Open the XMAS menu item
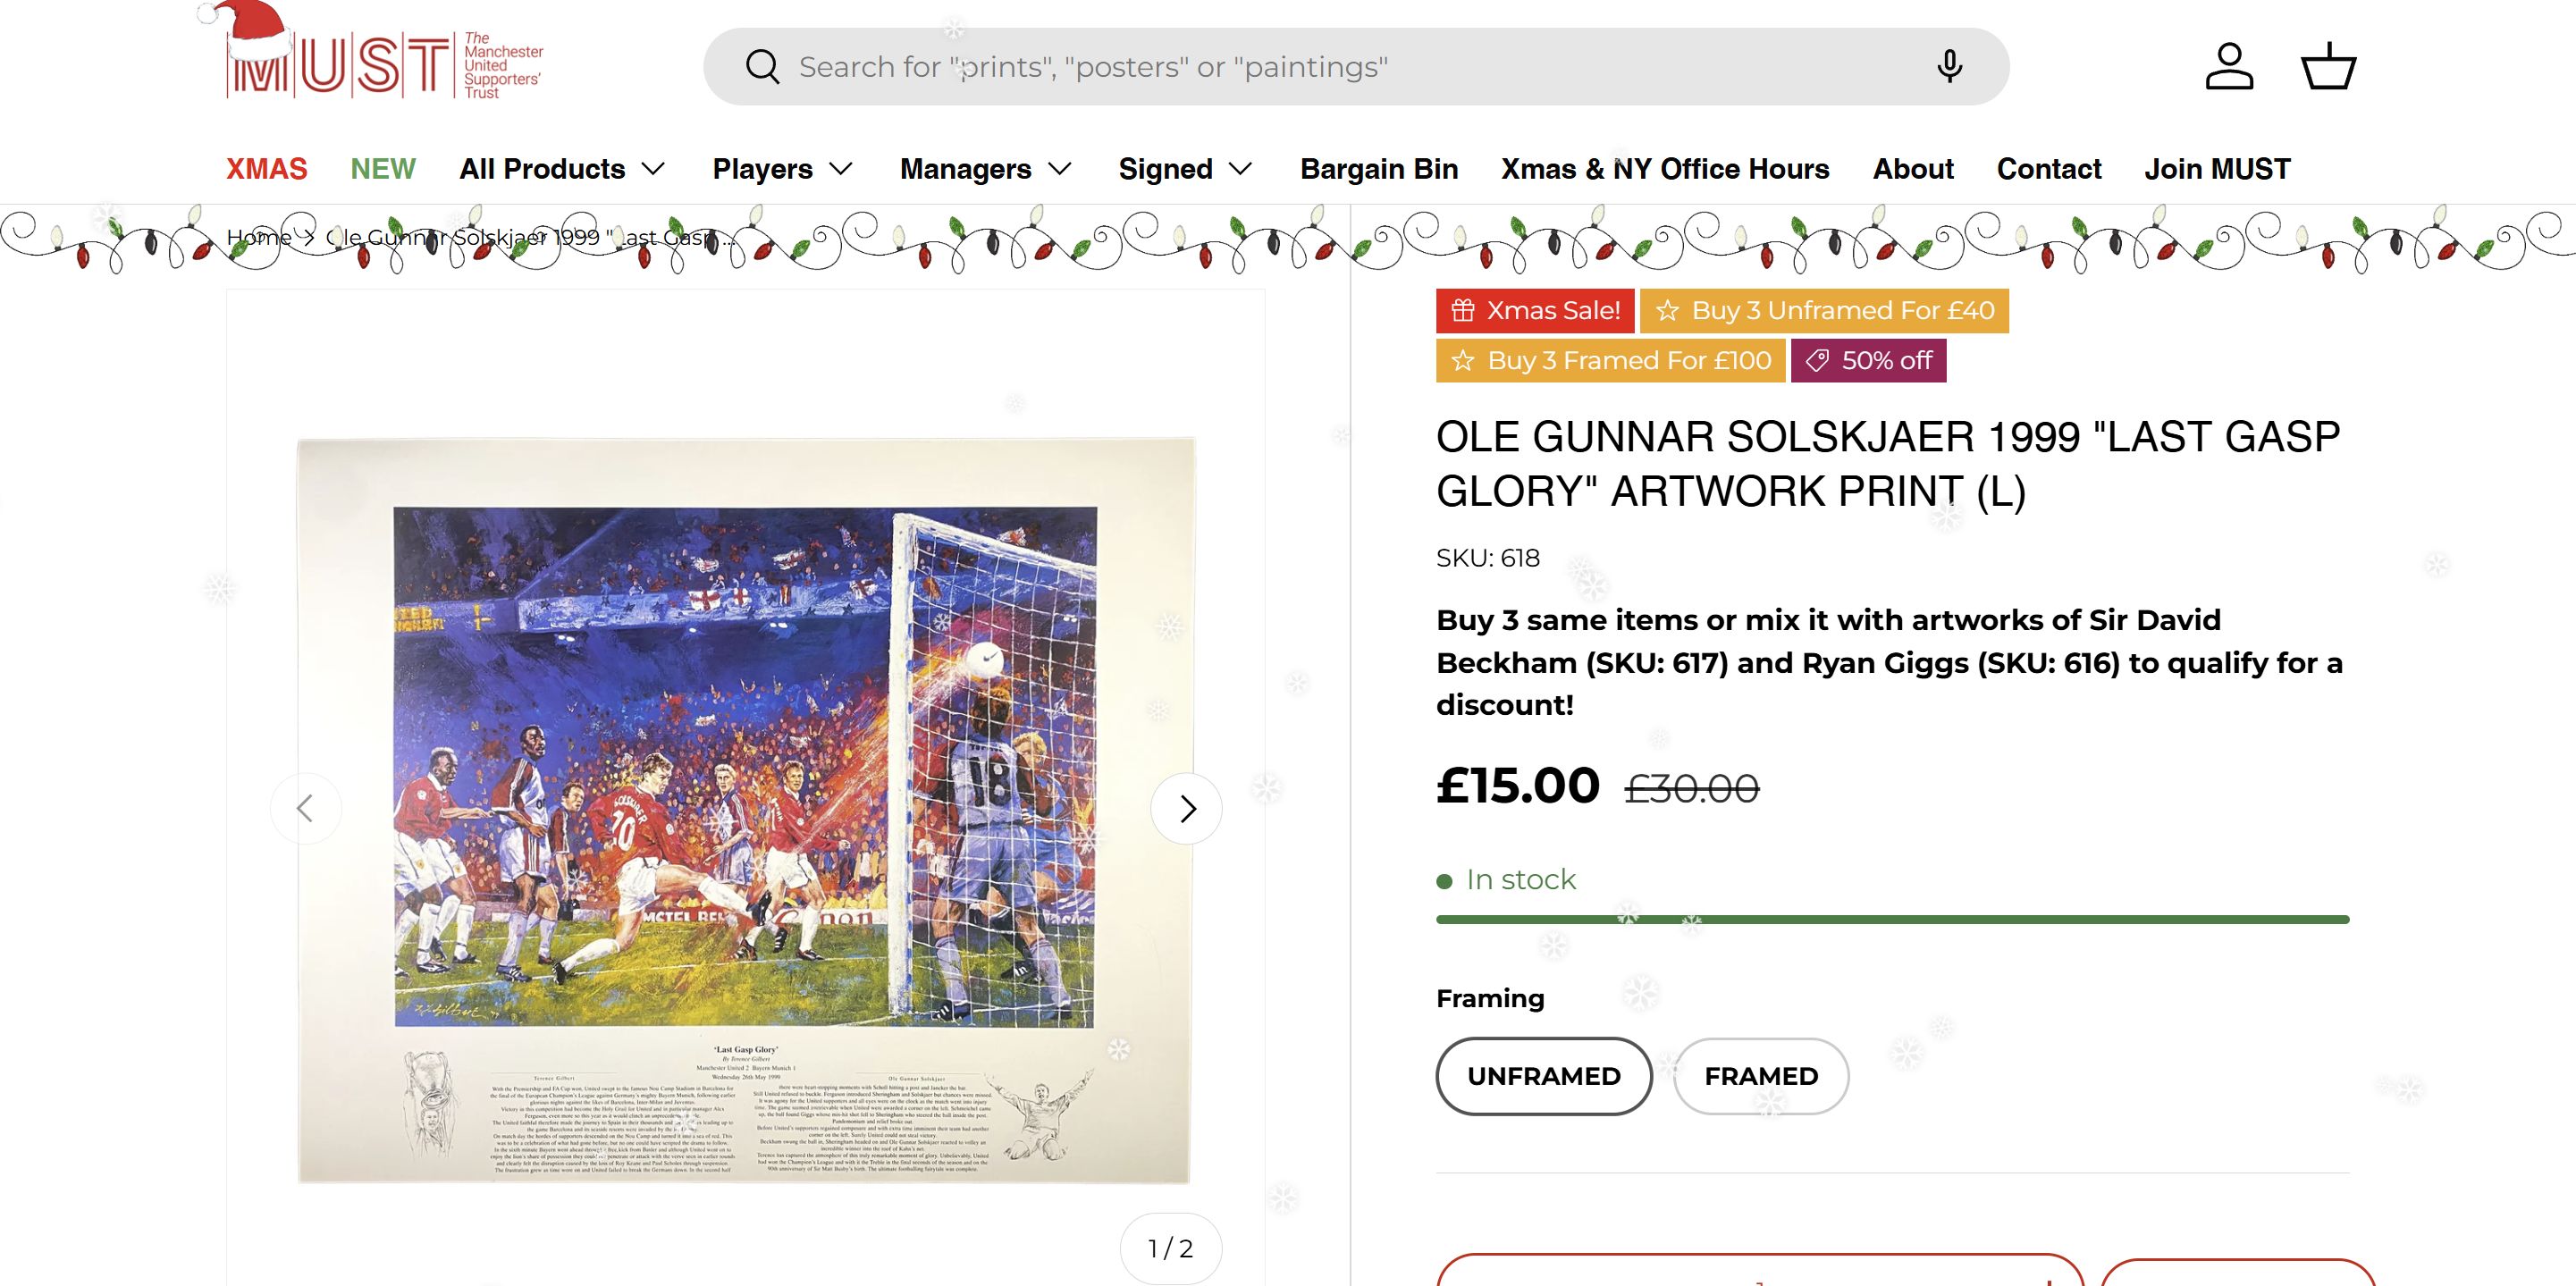The image size is (2576, 1286). 267,169
